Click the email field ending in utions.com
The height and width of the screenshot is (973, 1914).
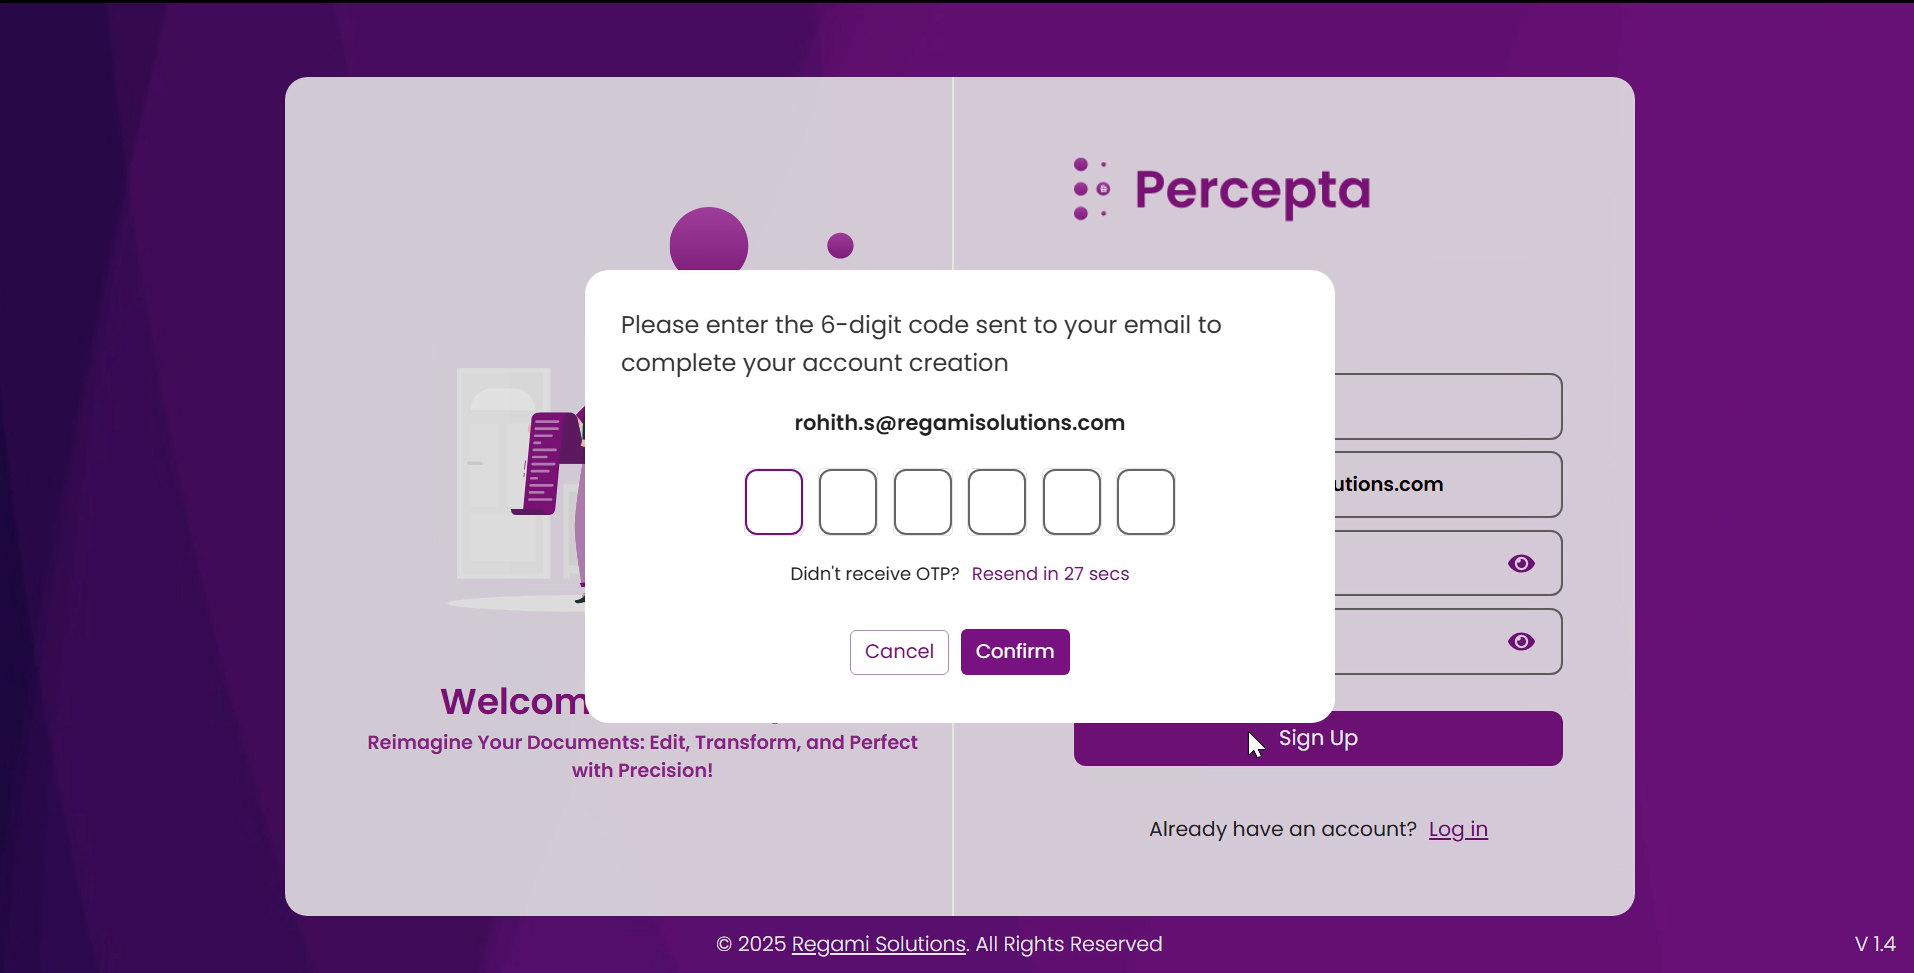(1447, 485)
